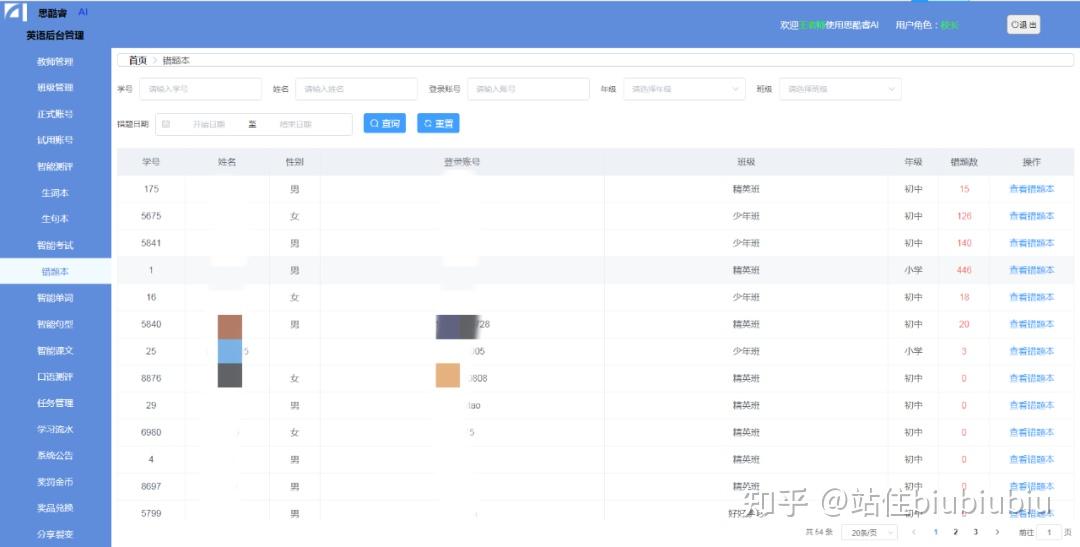Image resolution: width=1080 pixels, height=547 pixels.
Task: Click the app logo icon
Action: tap(15, 12)
